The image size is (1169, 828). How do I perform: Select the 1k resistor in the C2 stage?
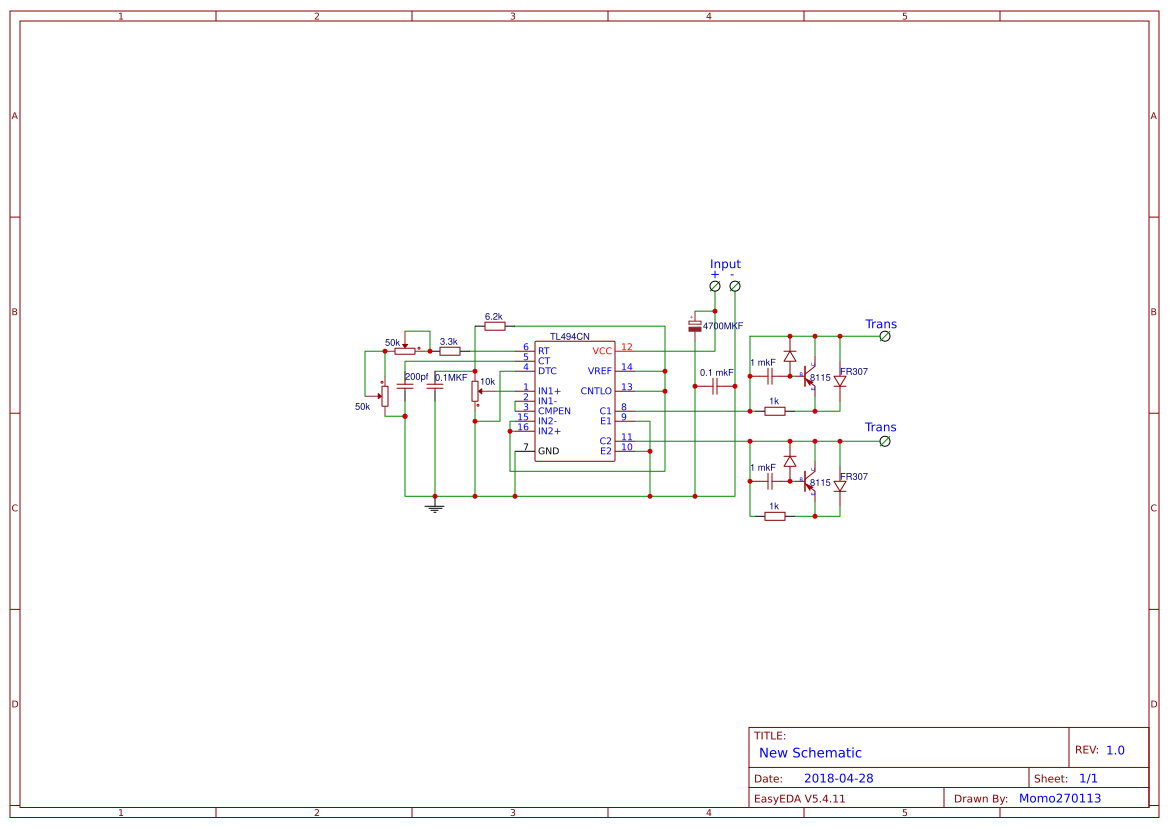(775, 516)
